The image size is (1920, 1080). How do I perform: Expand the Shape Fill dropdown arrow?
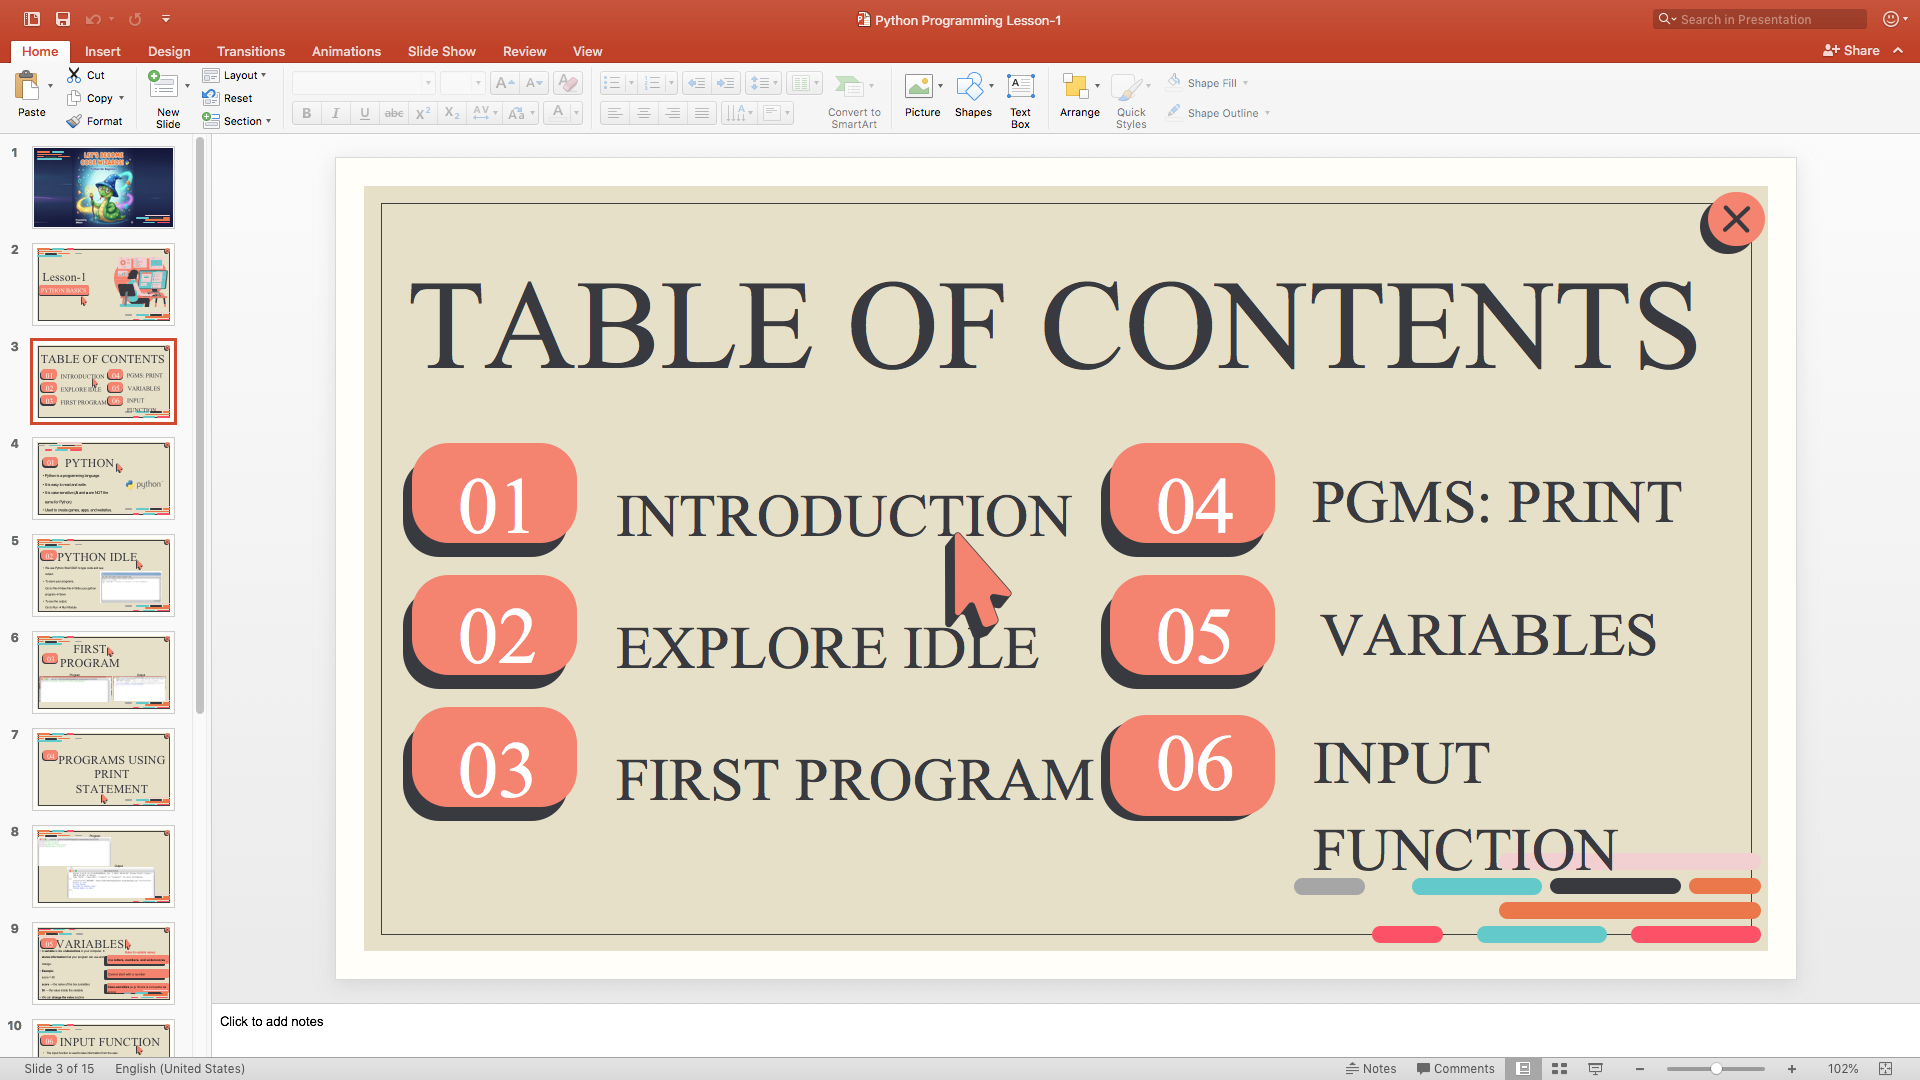(x=1245, y=83)
